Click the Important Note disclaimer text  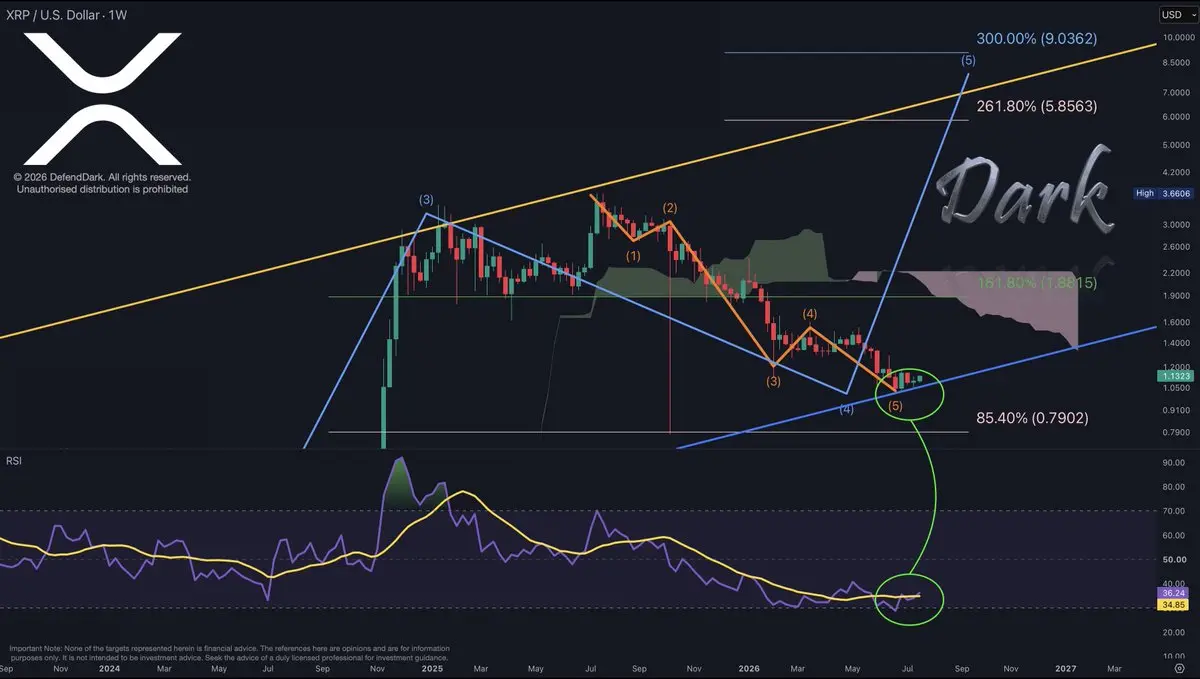coord(229,652)
